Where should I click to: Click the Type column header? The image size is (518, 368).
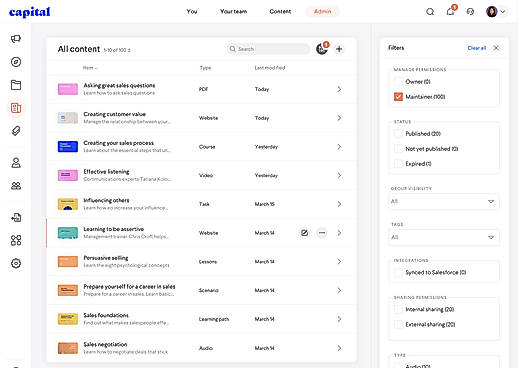coord(205,68)
